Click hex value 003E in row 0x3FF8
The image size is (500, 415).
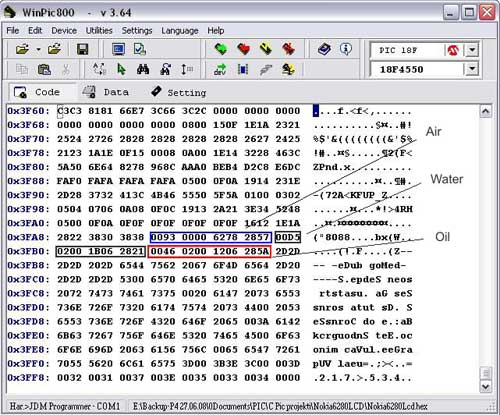pos(163,378)
